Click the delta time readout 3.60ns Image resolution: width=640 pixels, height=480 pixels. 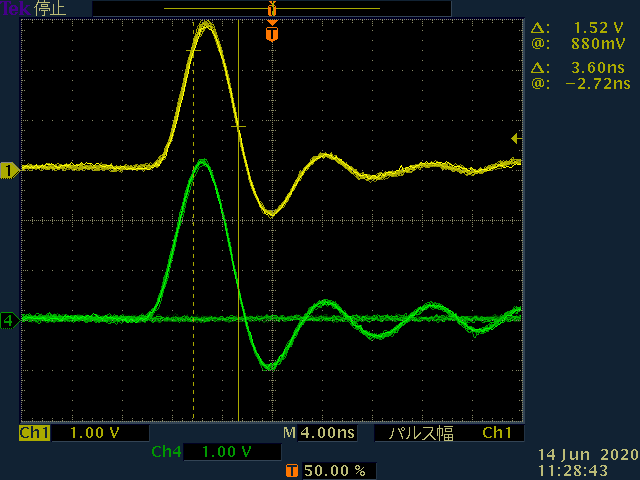[598, 67]
